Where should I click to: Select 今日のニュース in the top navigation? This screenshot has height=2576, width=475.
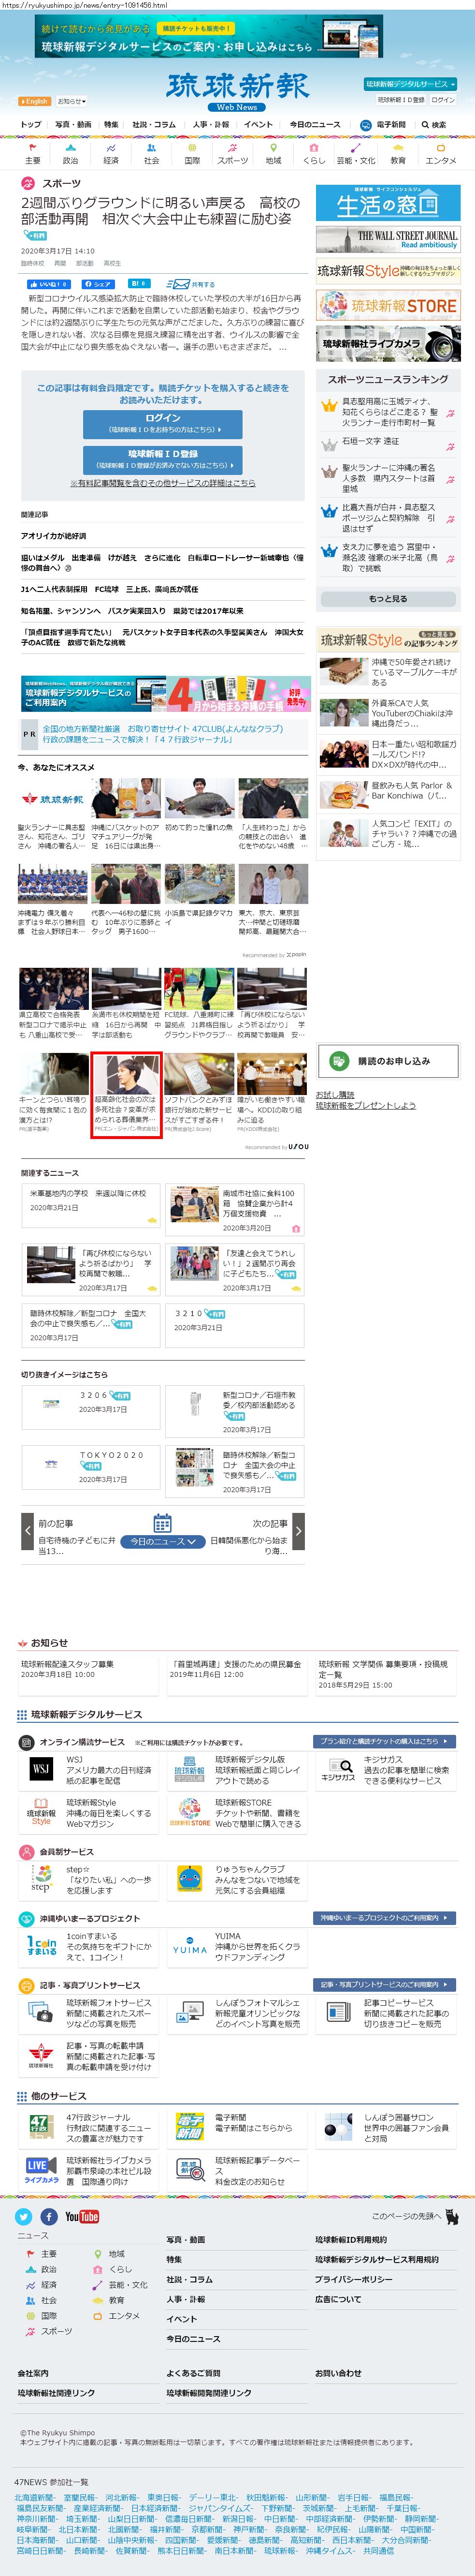pos(315,125)
